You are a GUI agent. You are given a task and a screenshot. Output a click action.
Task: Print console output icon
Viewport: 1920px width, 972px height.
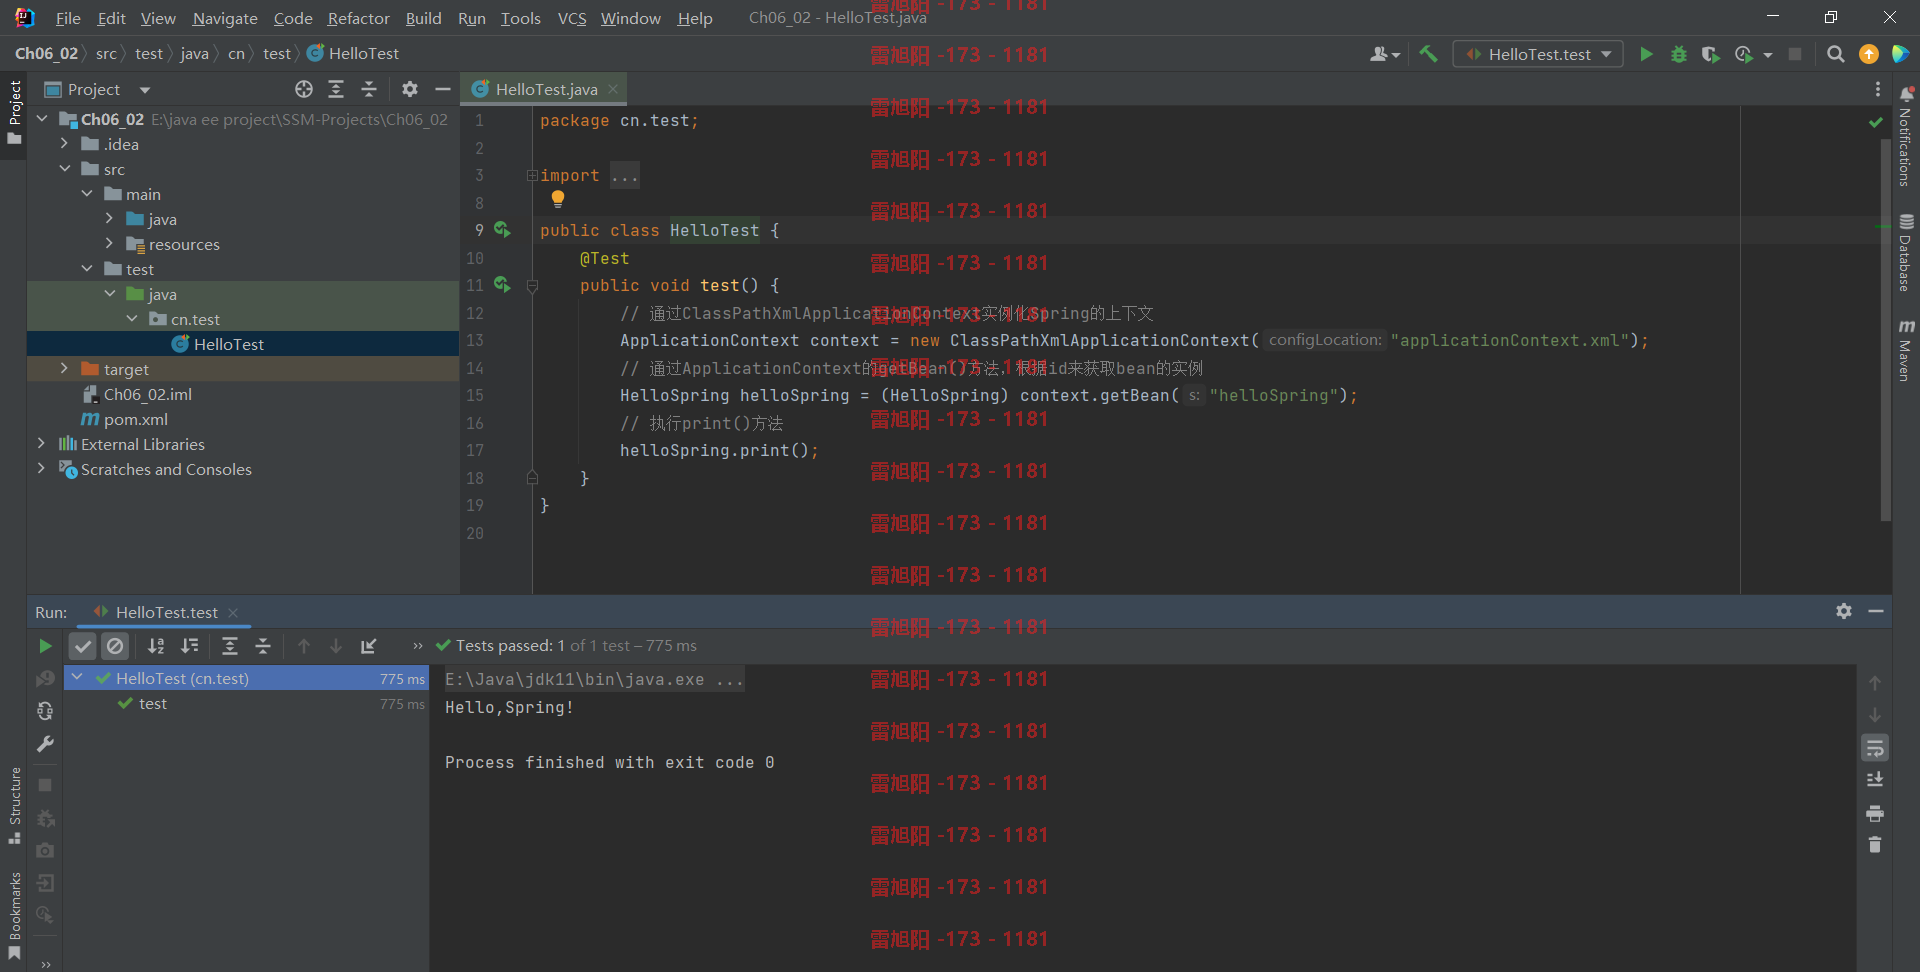point(1875,813)
